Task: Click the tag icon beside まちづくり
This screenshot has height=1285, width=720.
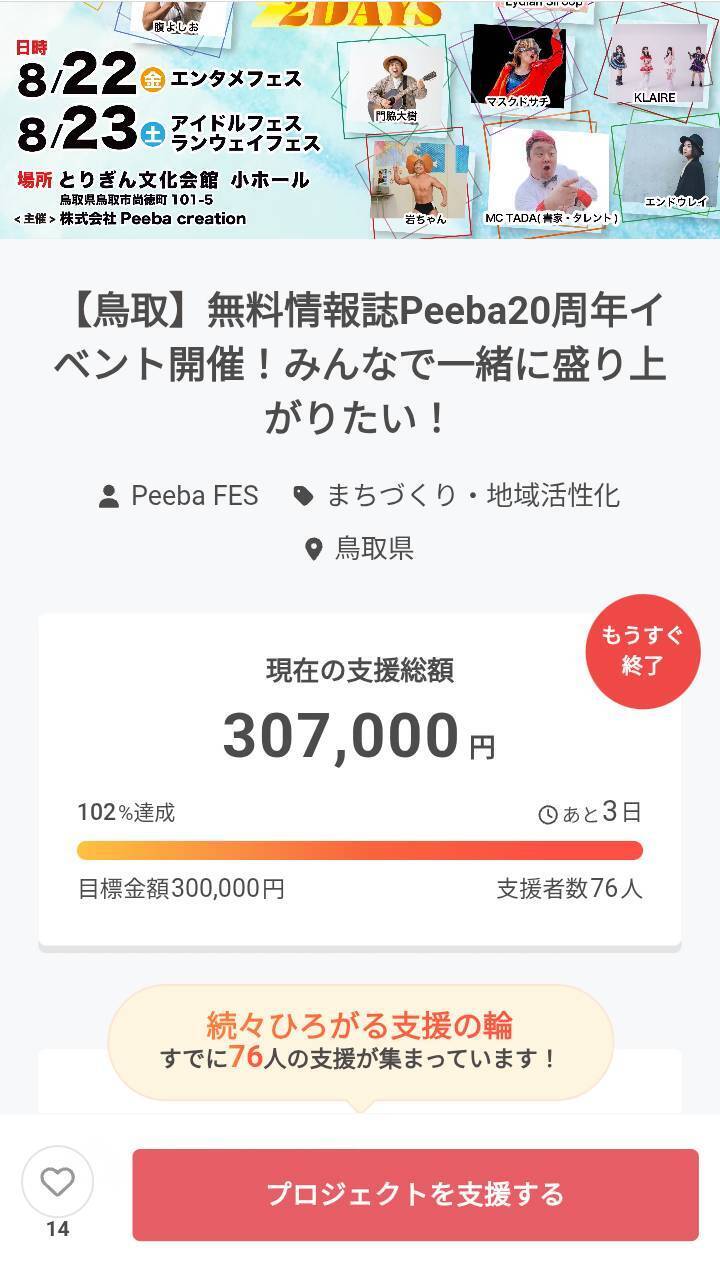Action: [303, 495]
